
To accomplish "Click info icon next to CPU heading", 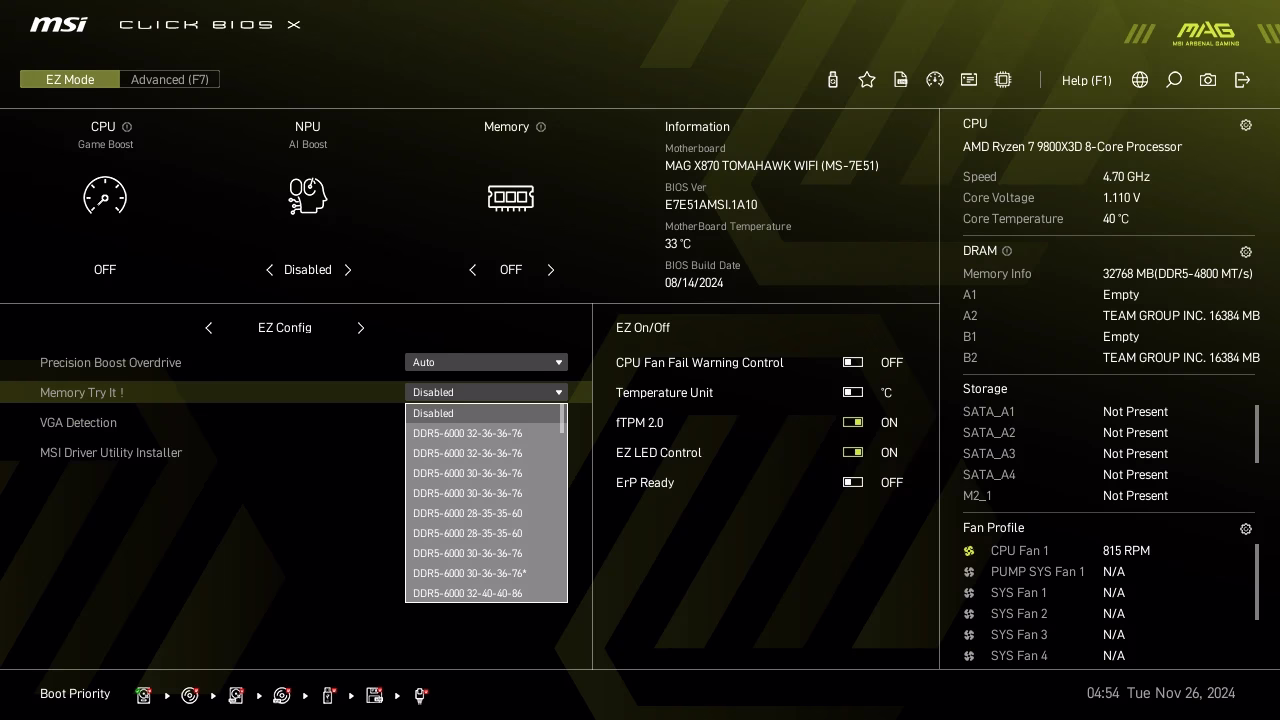I will 127,127.
